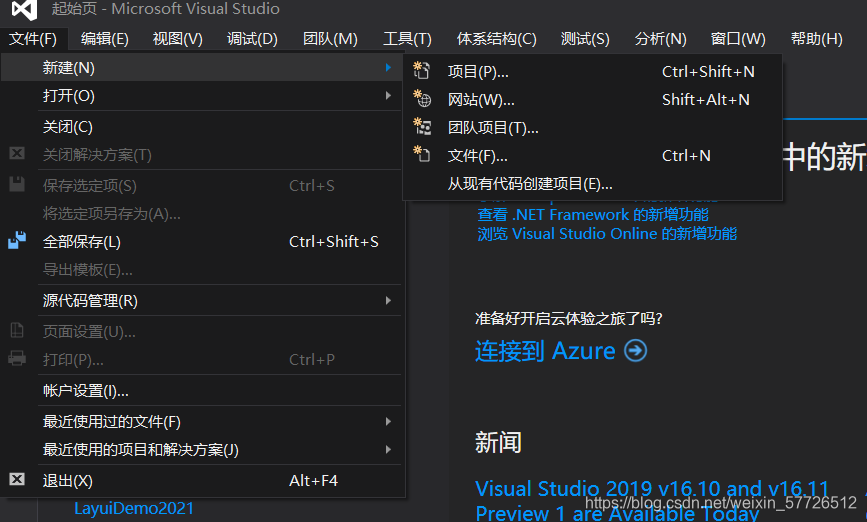The width and height of the screenshot is (867, 522).
Task: Open 帐户设置(I)... menu entry
Action: point(201,390)
